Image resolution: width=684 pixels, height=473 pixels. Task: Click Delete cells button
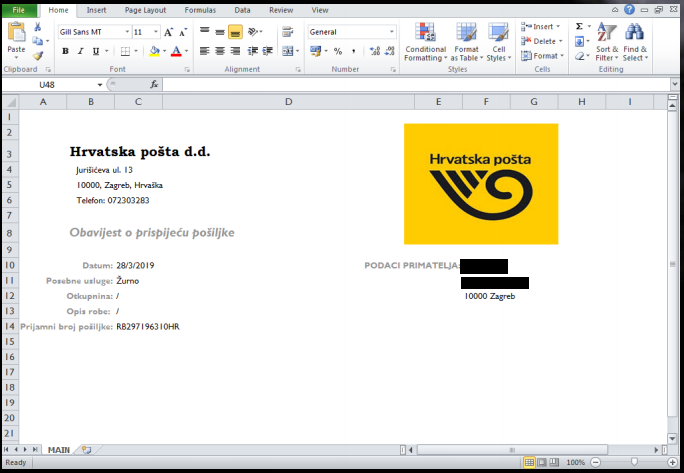(541, 41)
